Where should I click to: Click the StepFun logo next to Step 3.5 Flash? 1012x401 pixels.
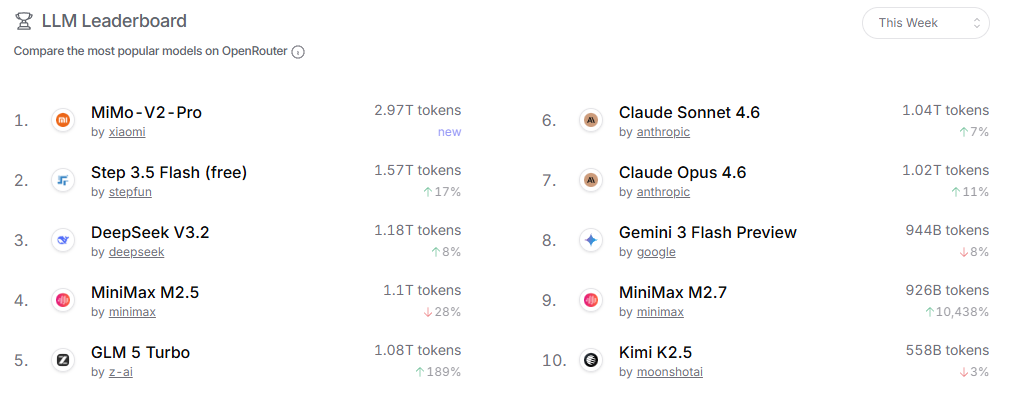tap(63, 181)
